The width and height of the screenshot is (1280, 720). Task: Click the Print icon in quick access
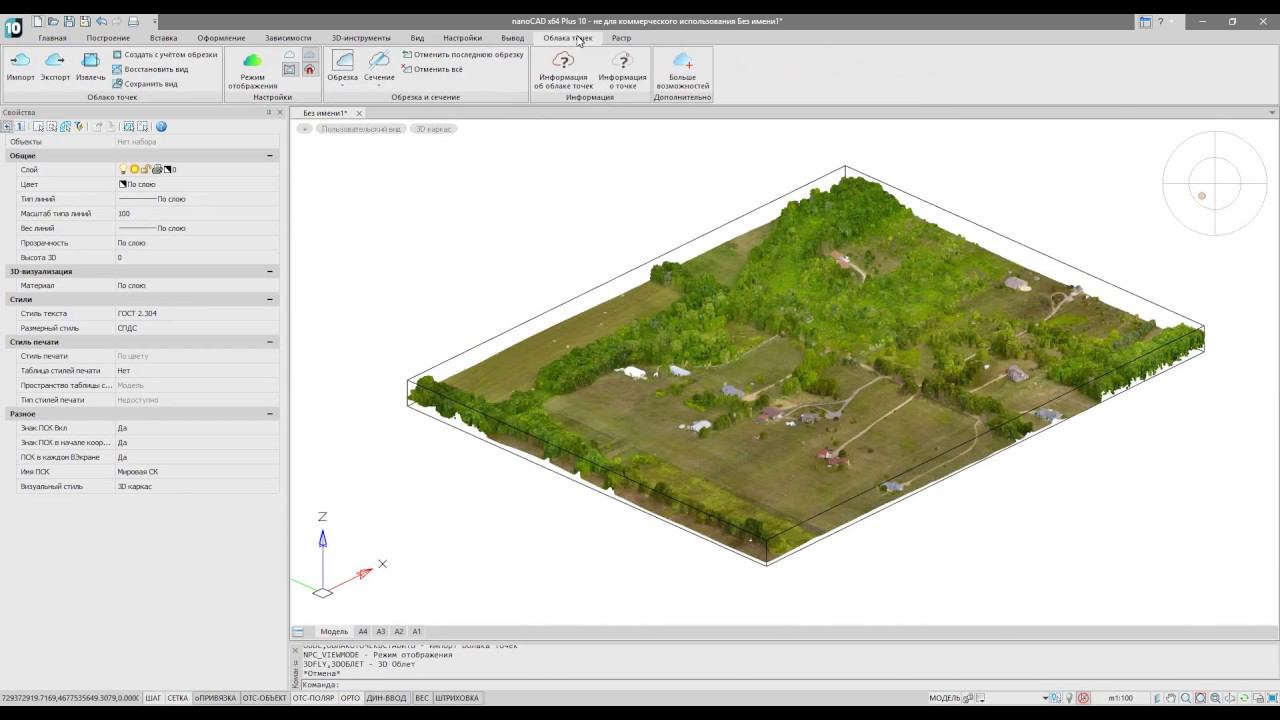click(133, 21)
